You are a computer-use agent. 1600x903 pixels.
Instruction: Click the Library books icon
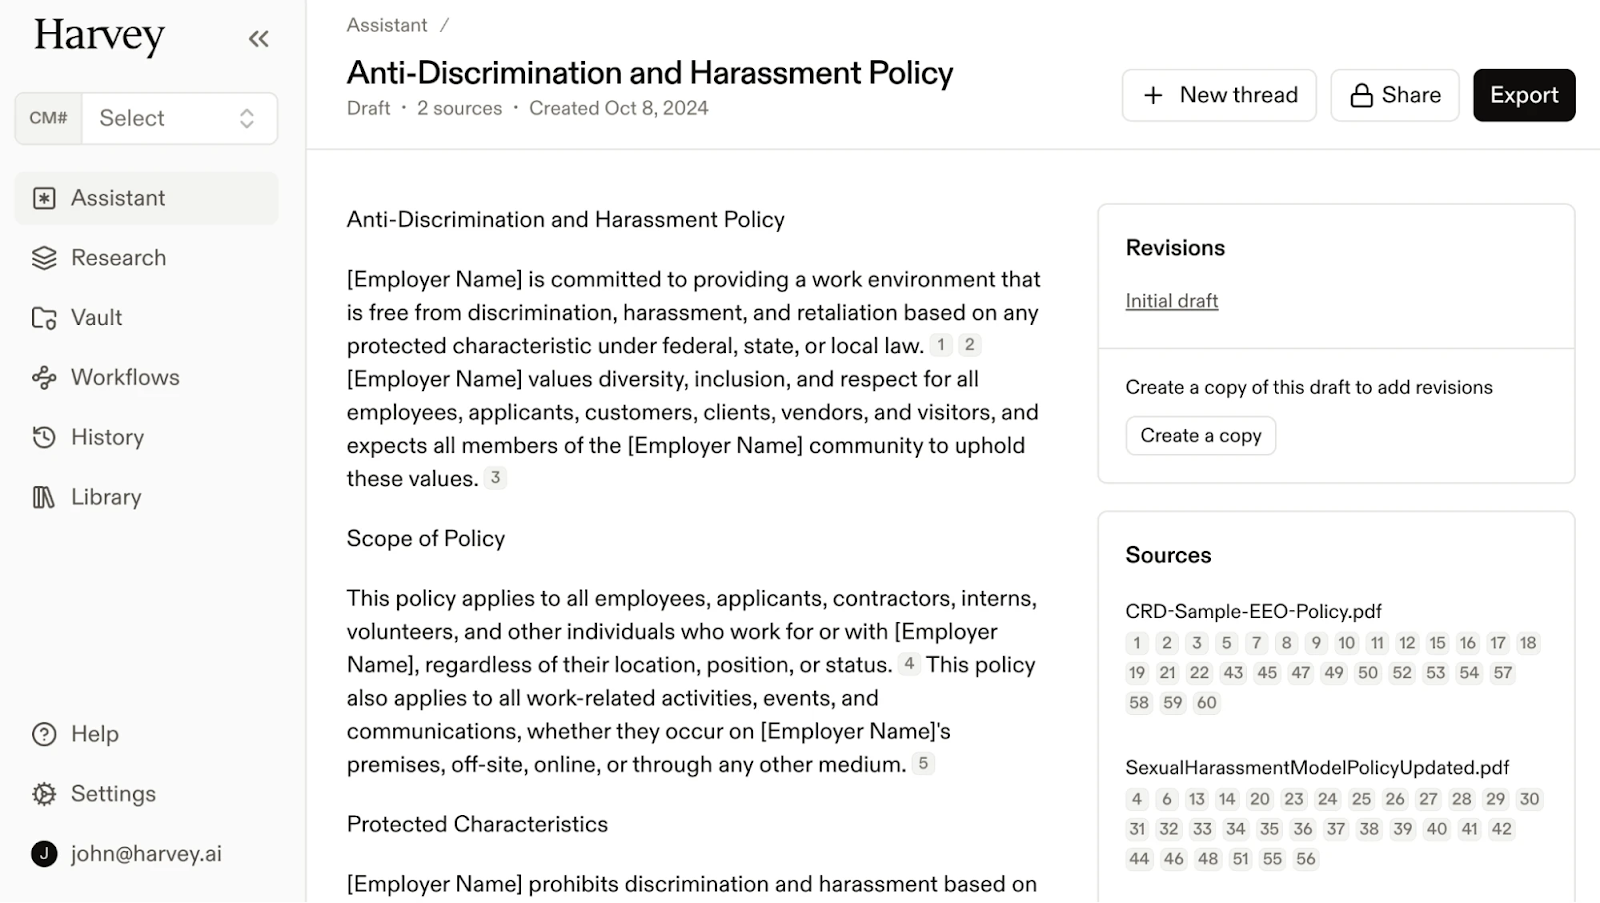(x=44, y=497)
